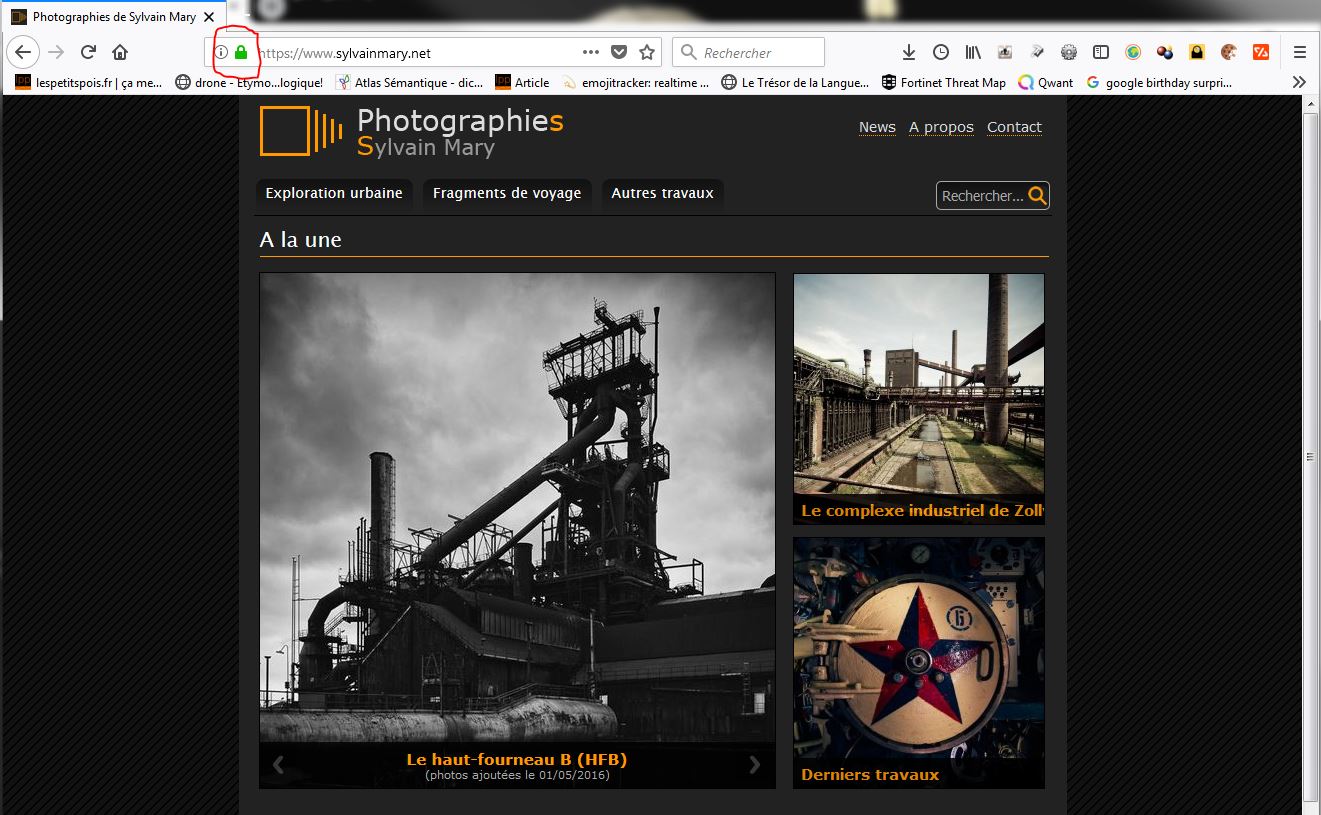
Task: Toggle the sidebar panel icon
Action: 1101,52
